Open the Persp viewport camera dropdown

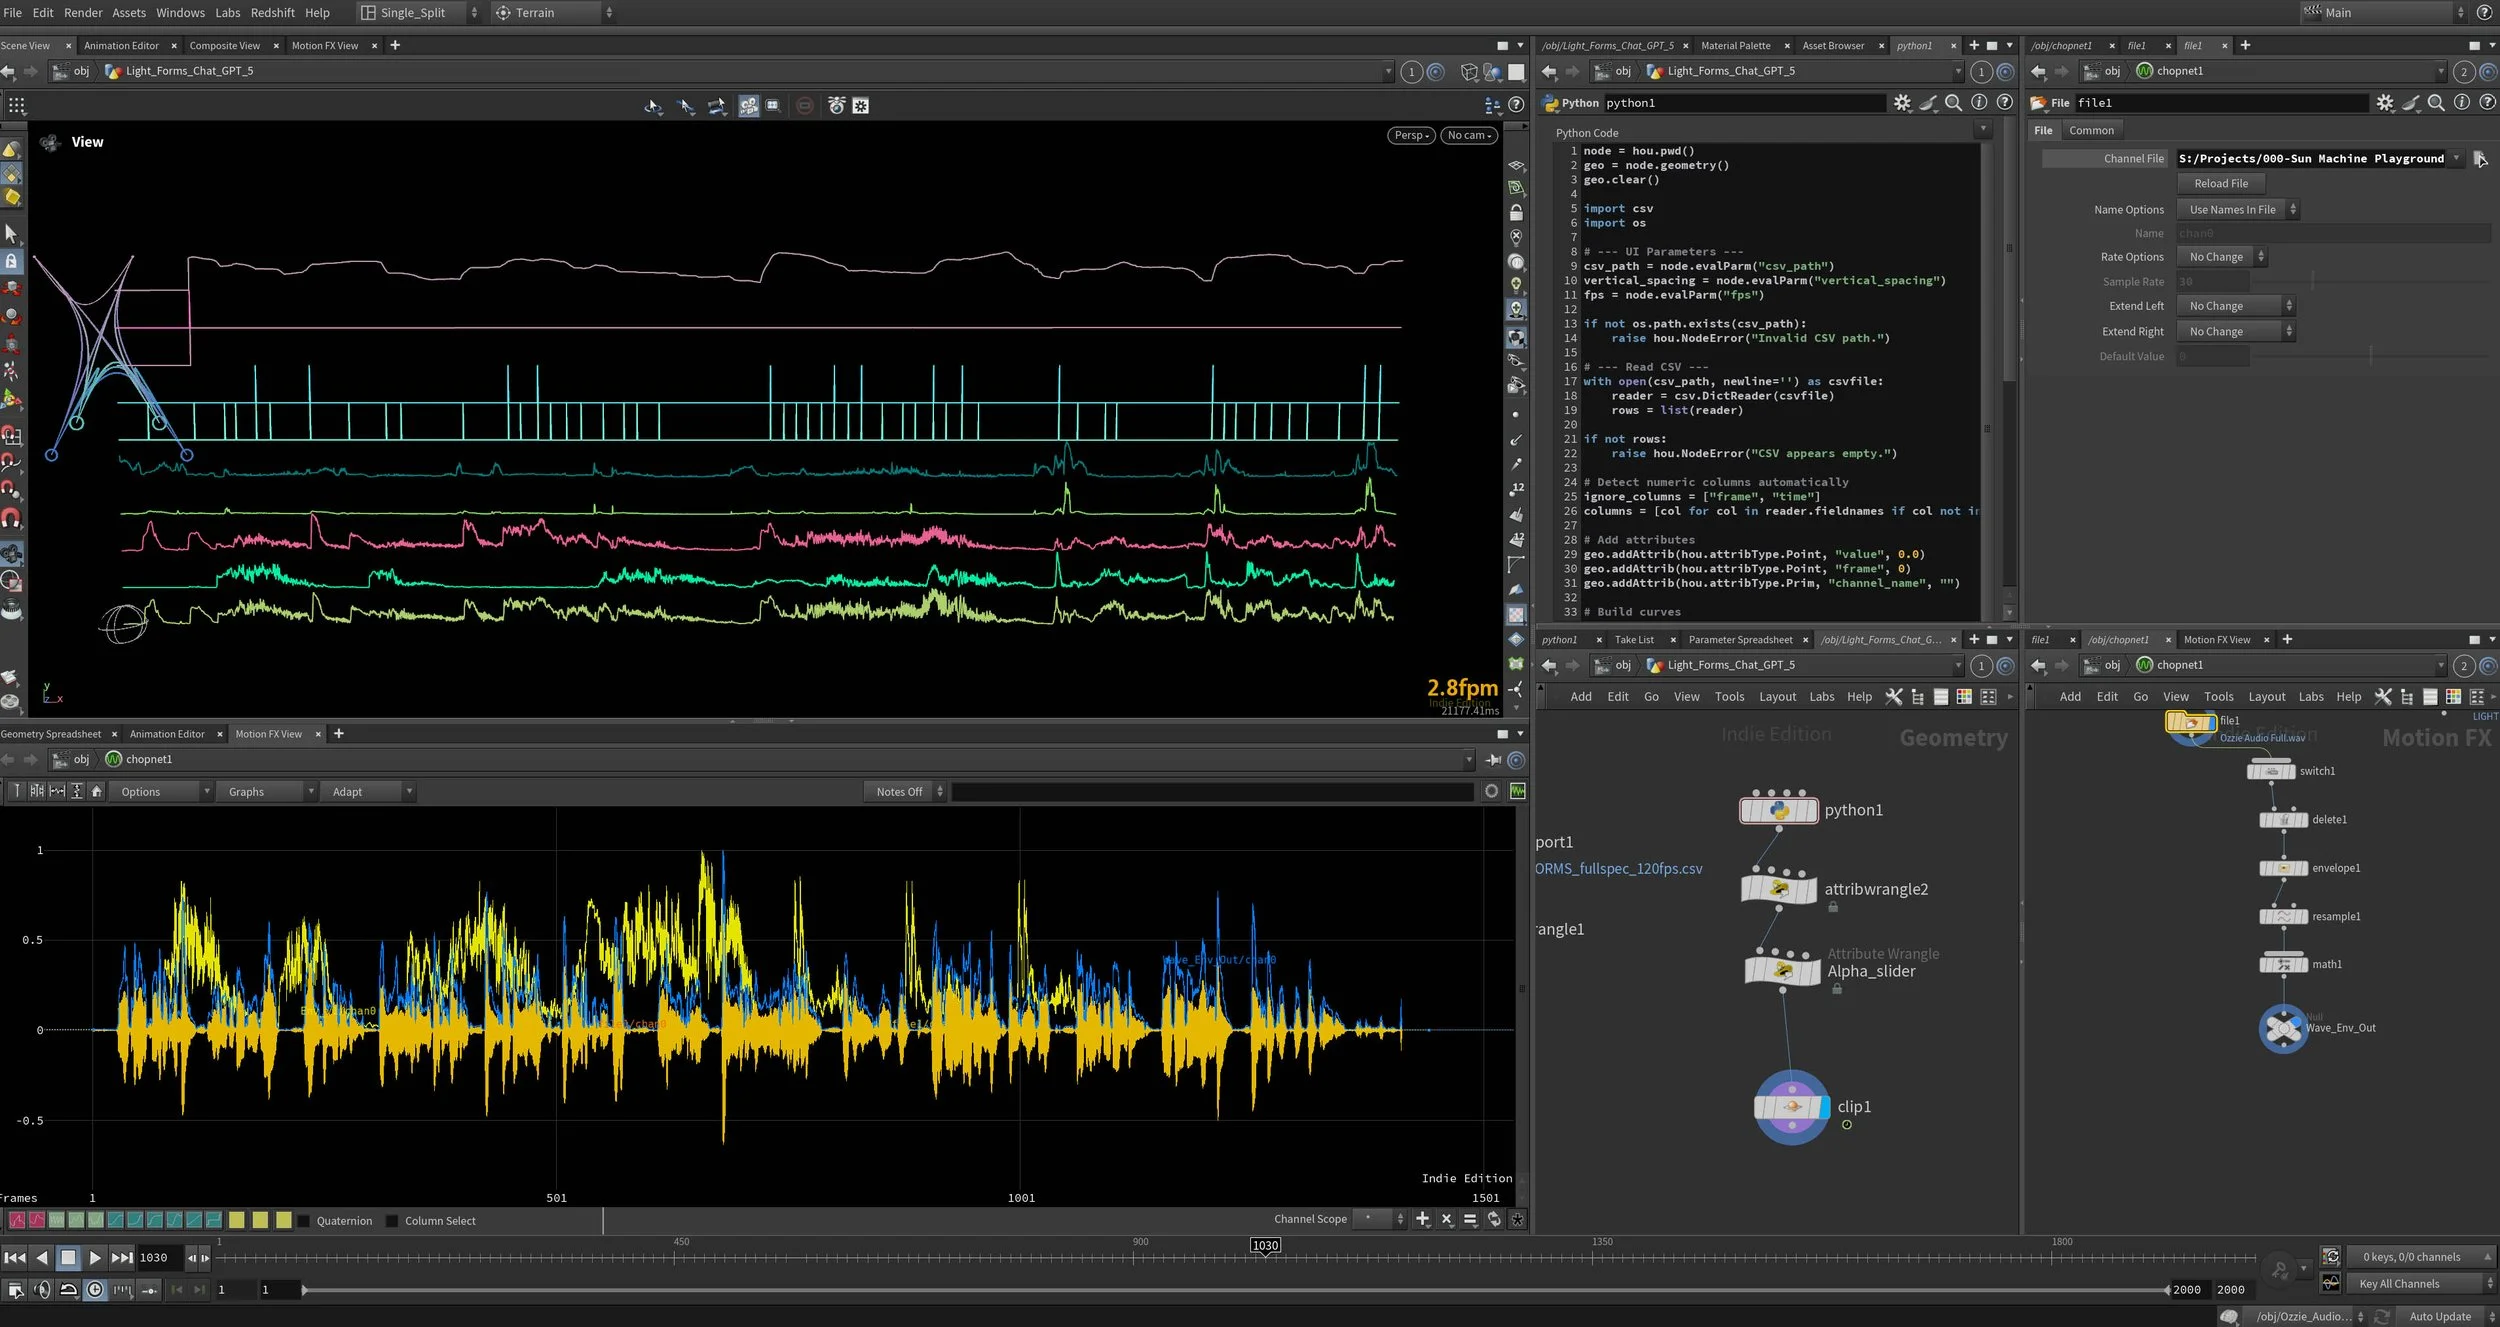pyautogui.click(x=1411, y=135)
